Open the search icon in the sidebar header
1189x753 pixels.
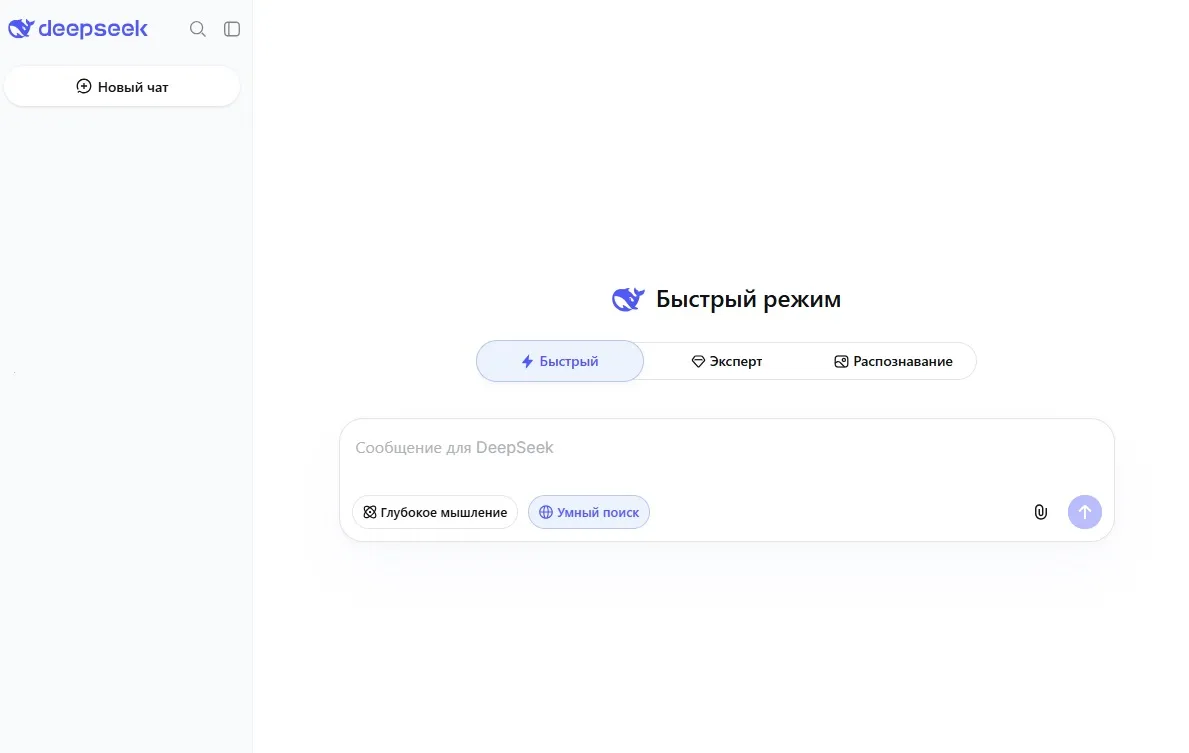pyautogui.click(x=198, y=29)
